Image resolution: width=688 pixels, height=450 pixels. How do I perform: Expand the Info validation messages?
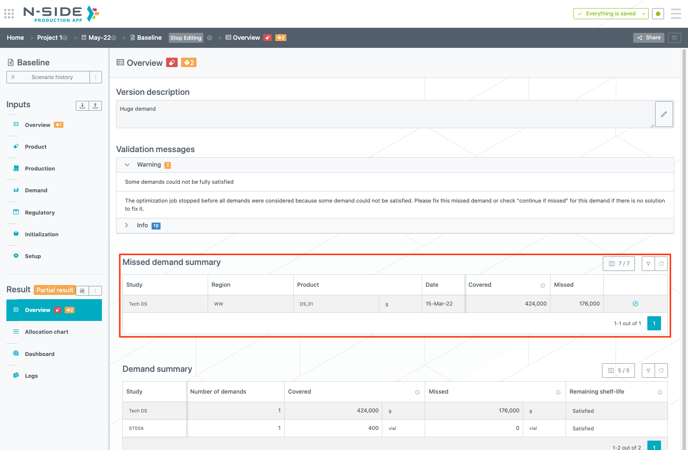tap(127, 225)
